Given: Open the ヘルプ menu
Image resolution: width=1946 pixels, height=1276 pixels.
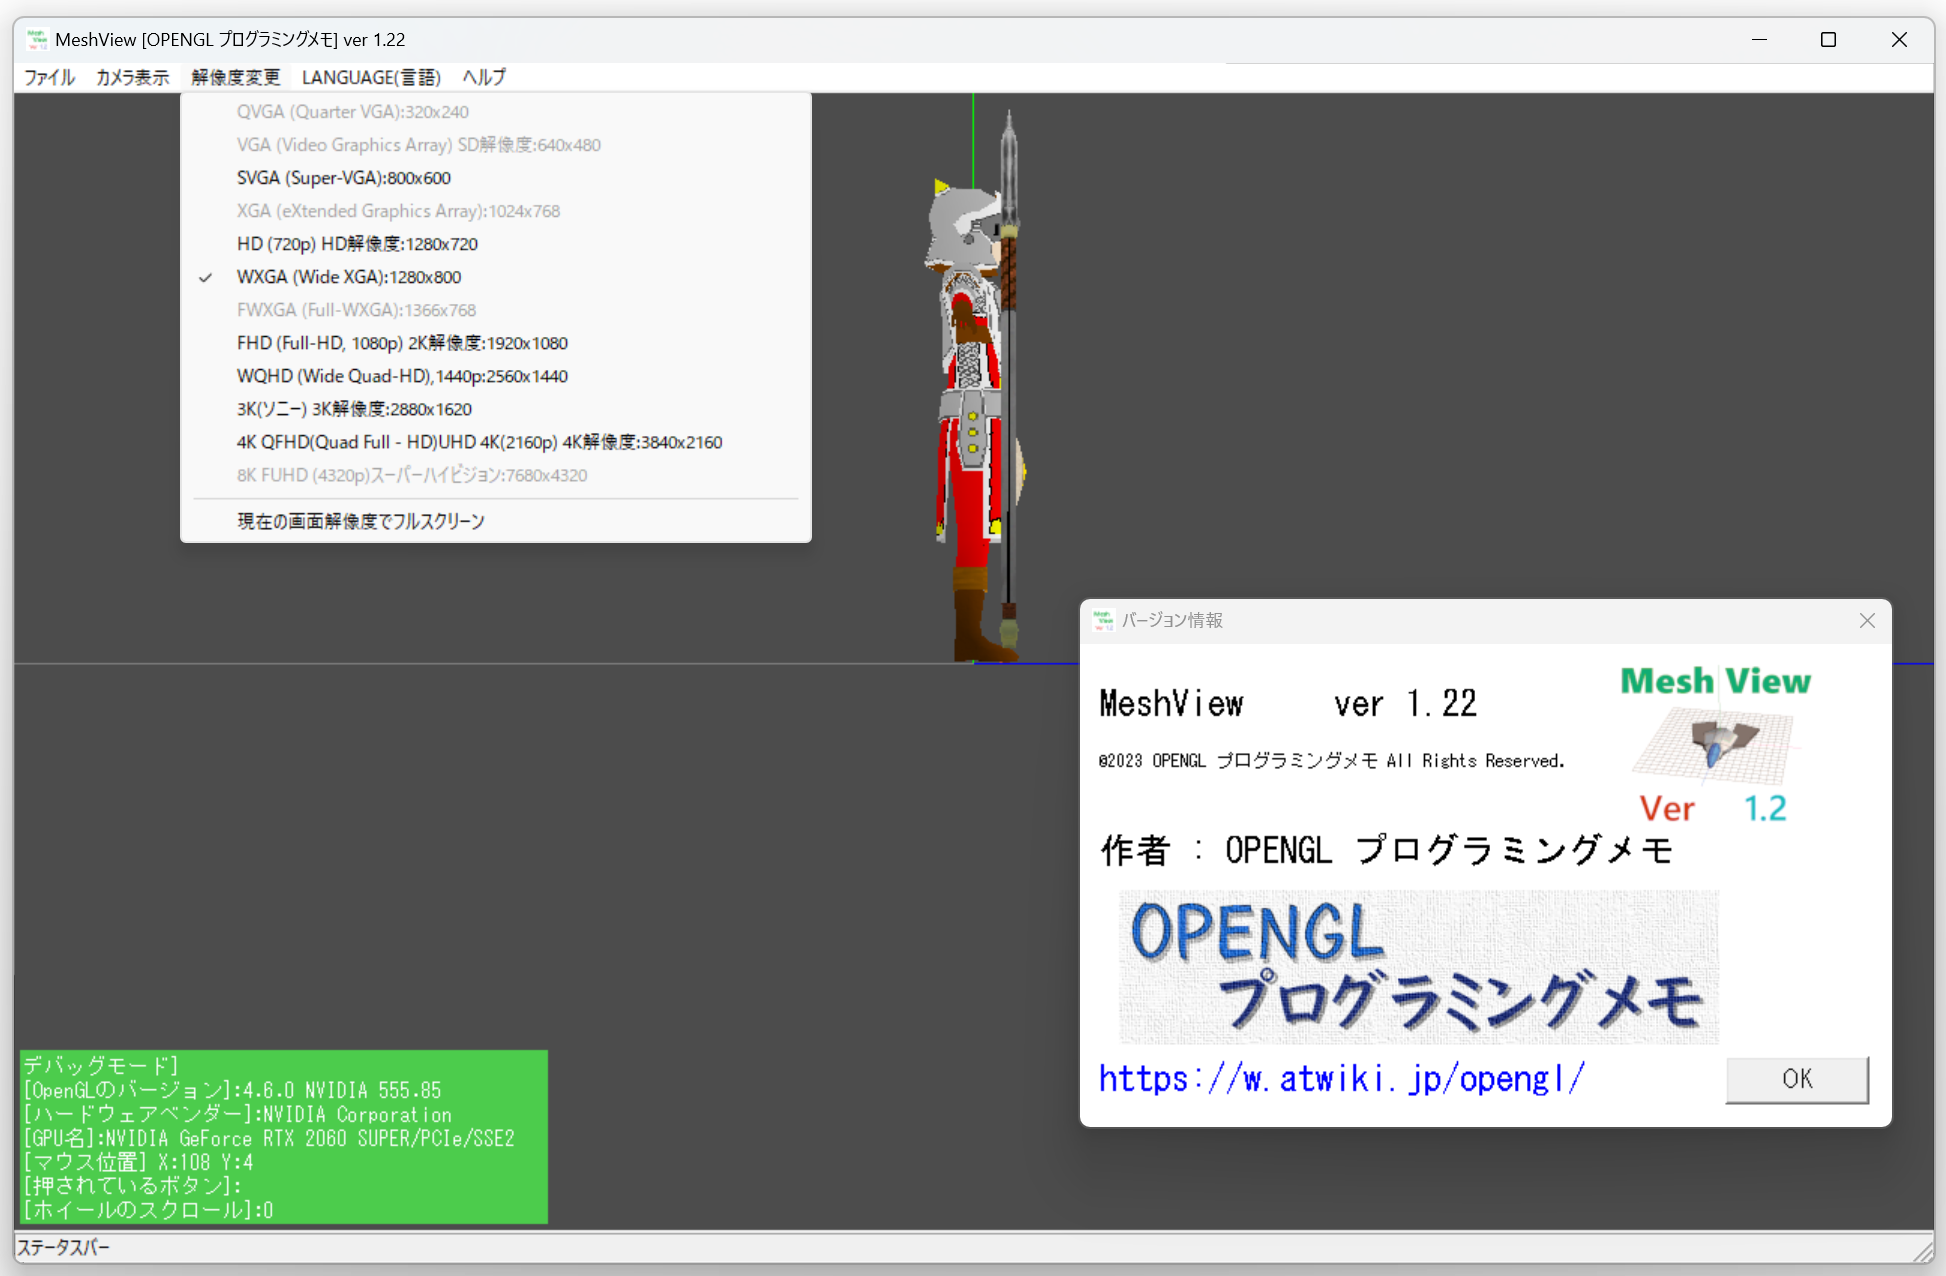Looking at the screenshot, I should [x=484, y=77].
